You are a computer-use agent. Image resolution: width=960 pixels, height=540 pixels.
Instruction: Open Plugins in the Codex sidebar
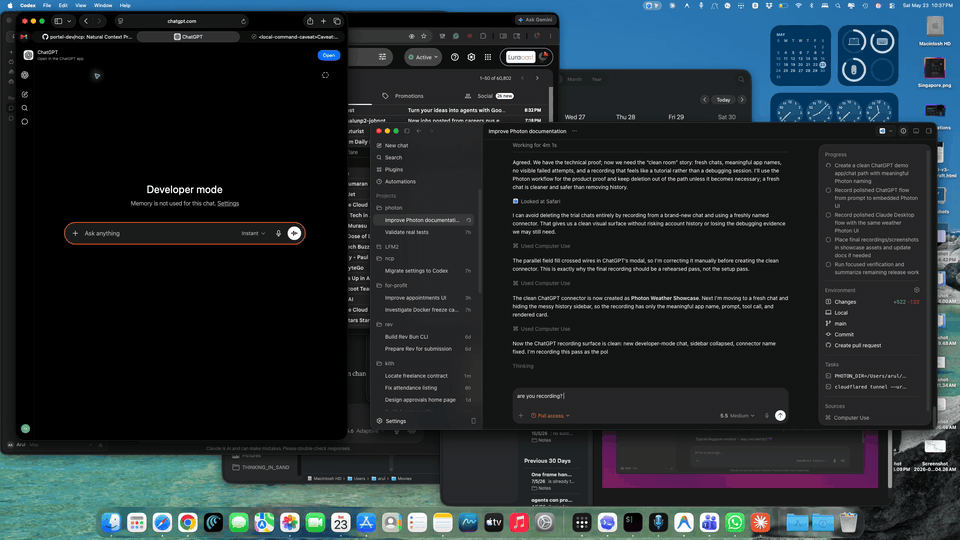394,170
